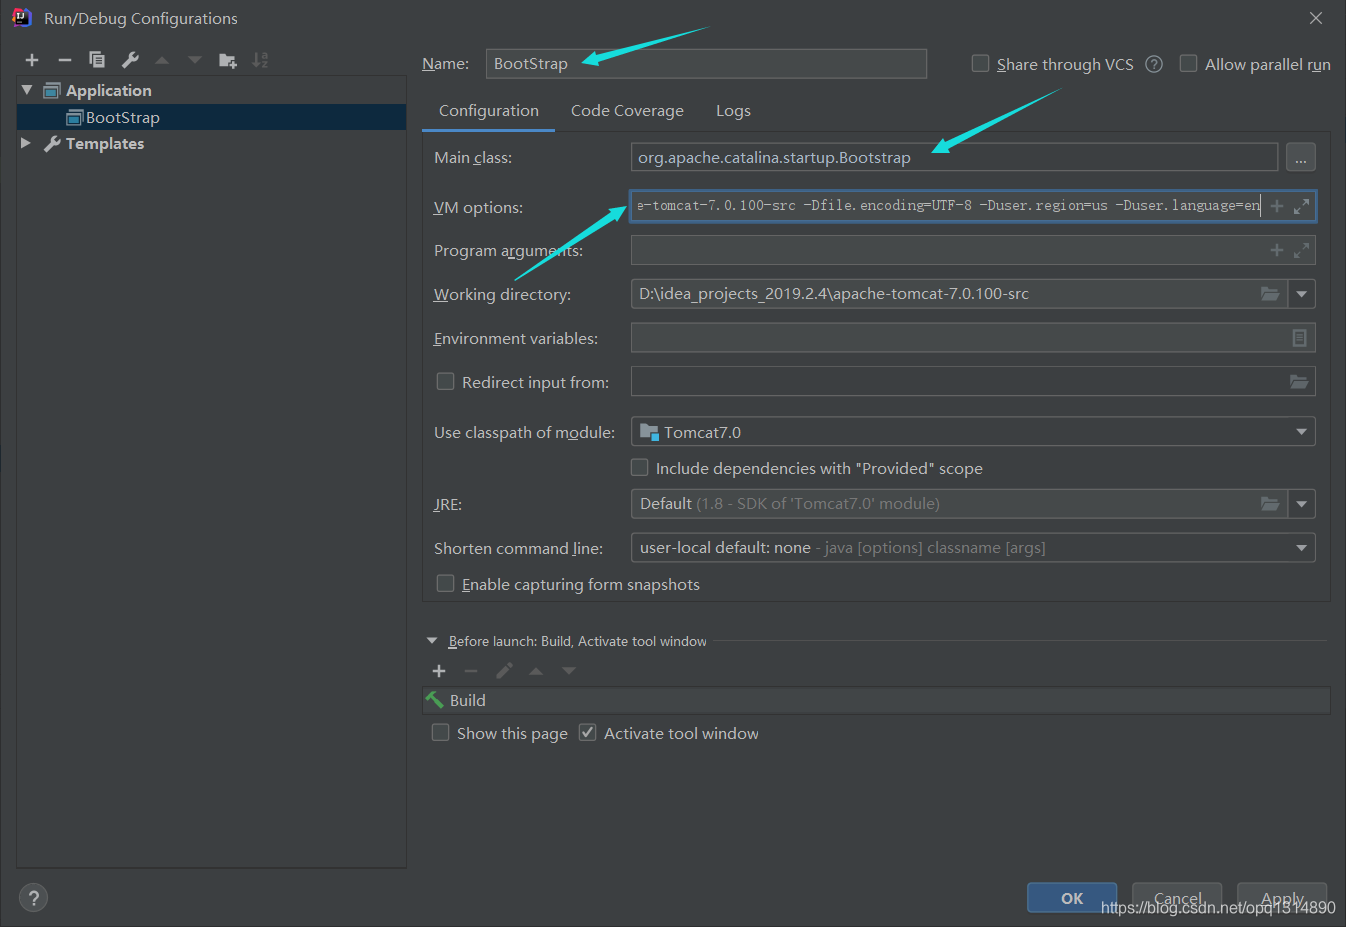The image size is (1346, 927).
Task: Enable capturing form snapshots checkbox
Action: (445, 583)
